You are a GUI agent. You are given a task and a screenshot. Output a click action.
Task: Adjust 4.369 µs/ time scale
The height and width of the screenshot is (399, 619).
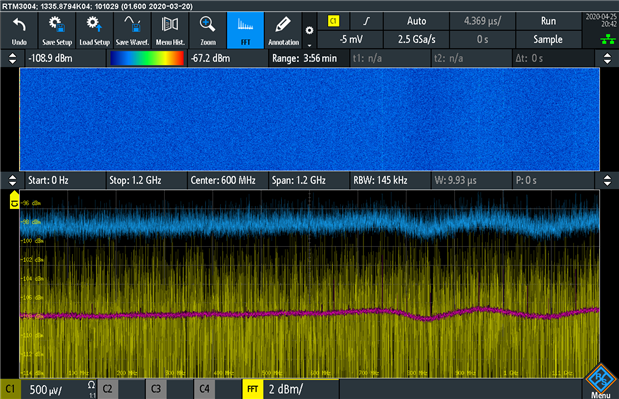tap(482, 21)
